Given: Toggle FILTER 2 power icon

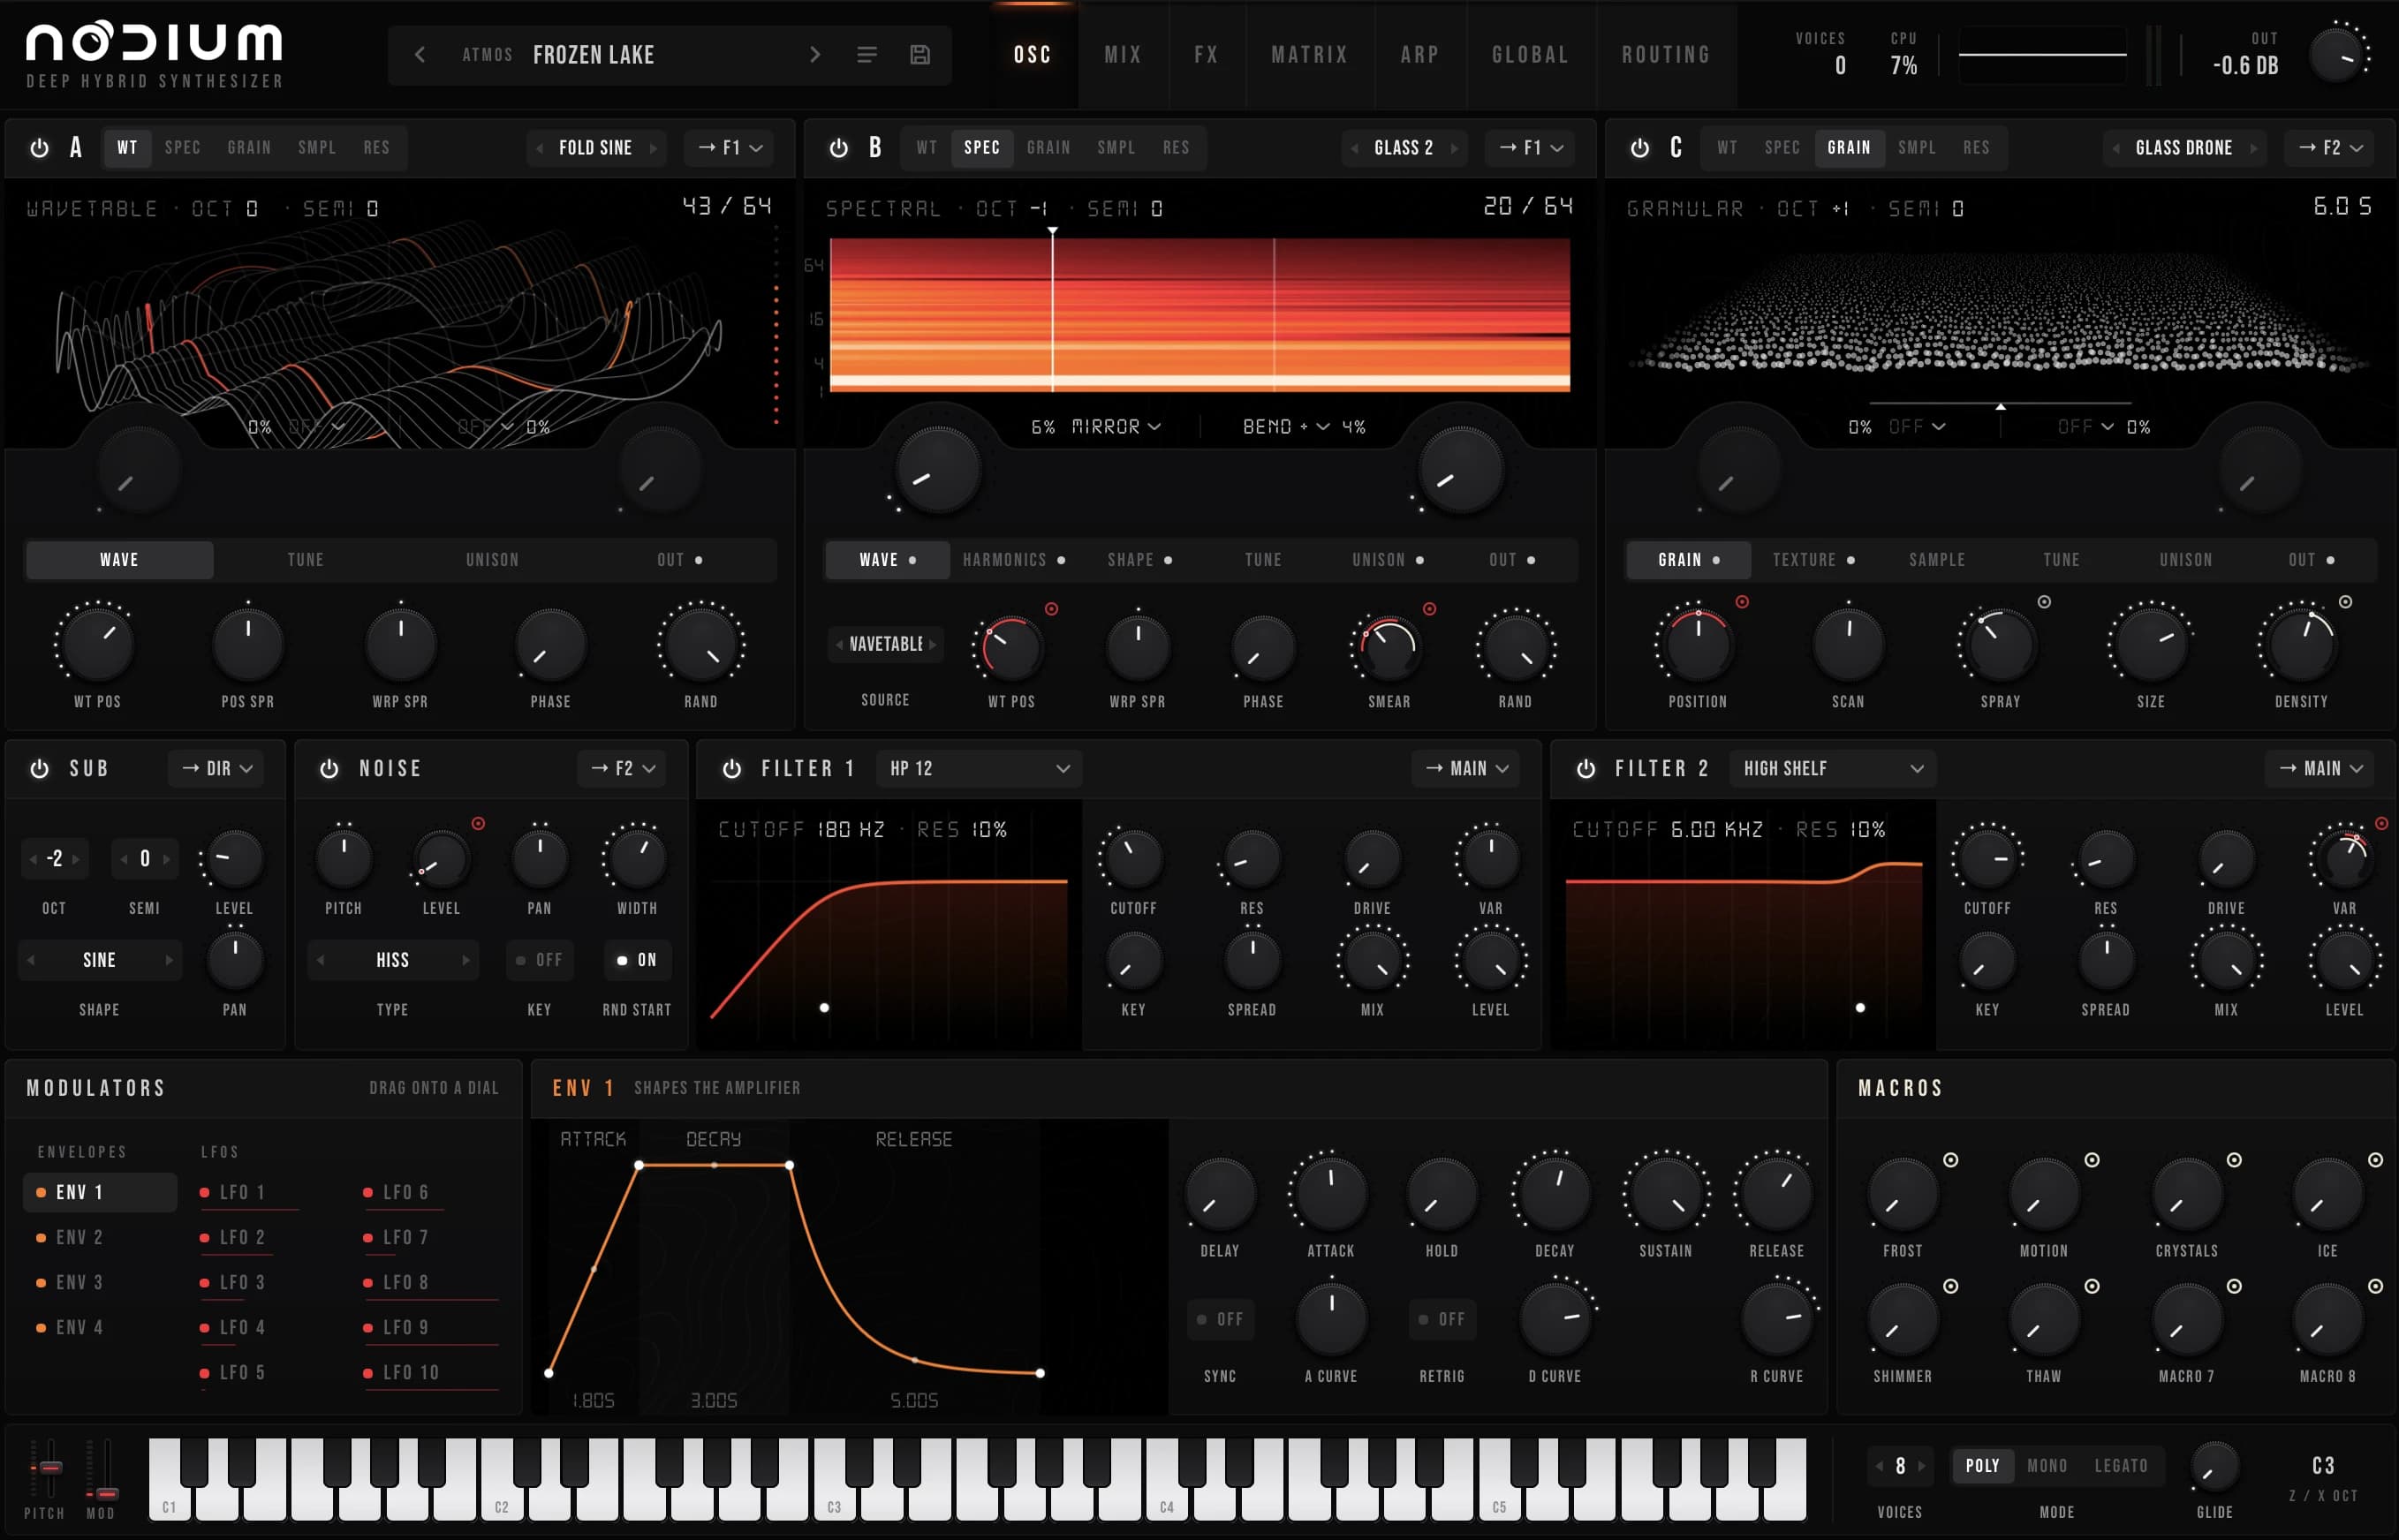Looking at the screenshot, I should pos(1586,768).
